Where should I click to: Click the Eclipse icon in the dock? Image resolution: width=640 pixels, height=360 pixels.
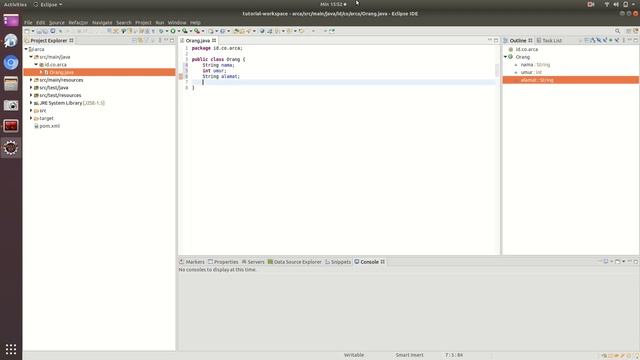(x=11, y=147)
